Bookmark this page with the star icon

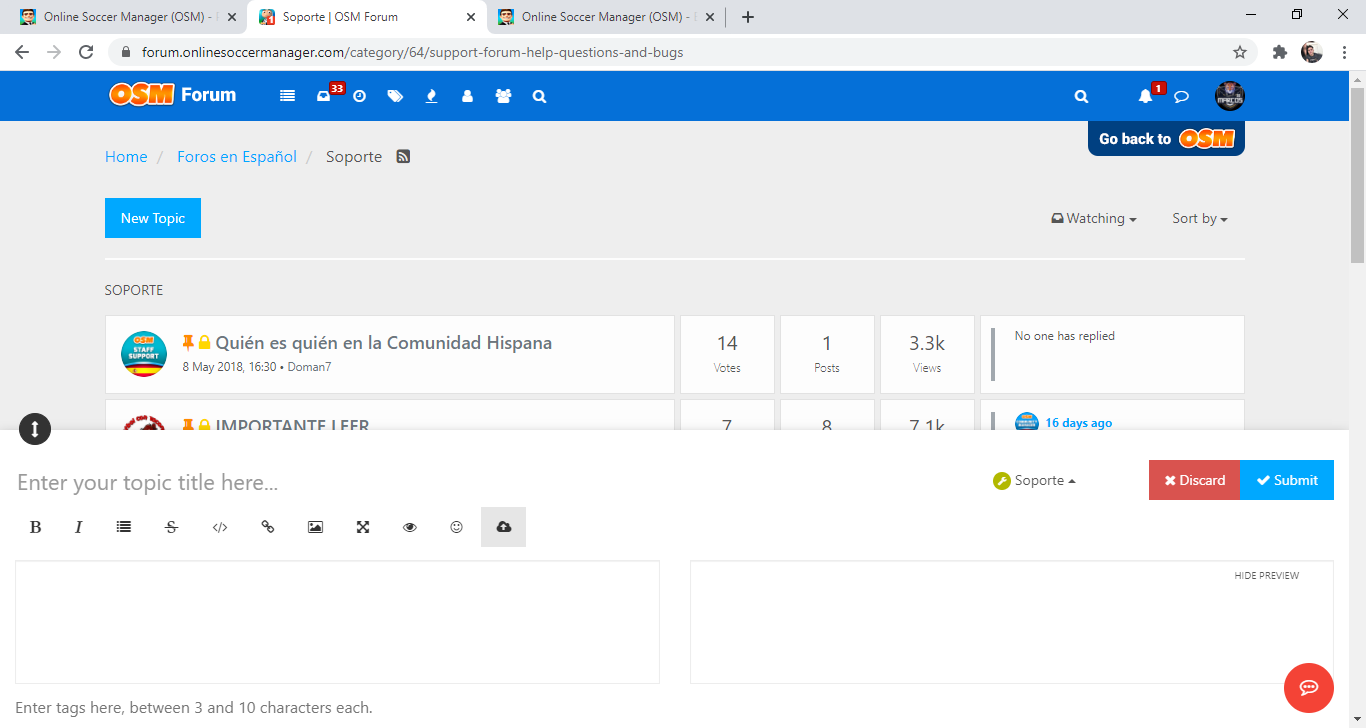point(1240,52)
